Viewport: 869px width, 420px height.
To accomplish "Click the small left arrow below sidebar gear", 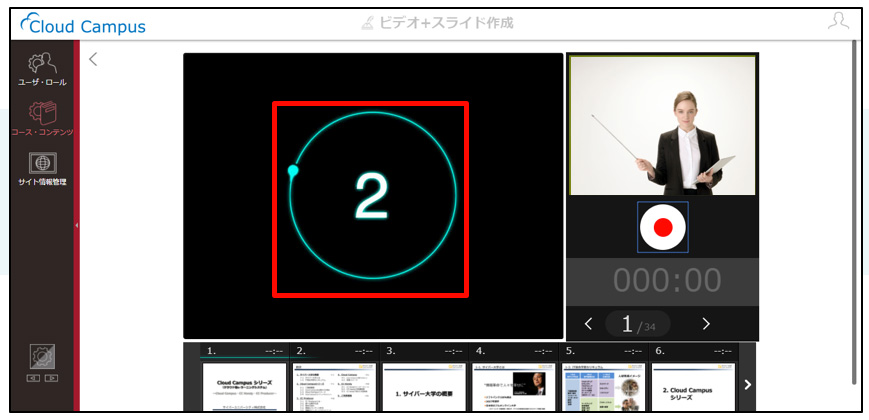I will click(x=34, y=378).
